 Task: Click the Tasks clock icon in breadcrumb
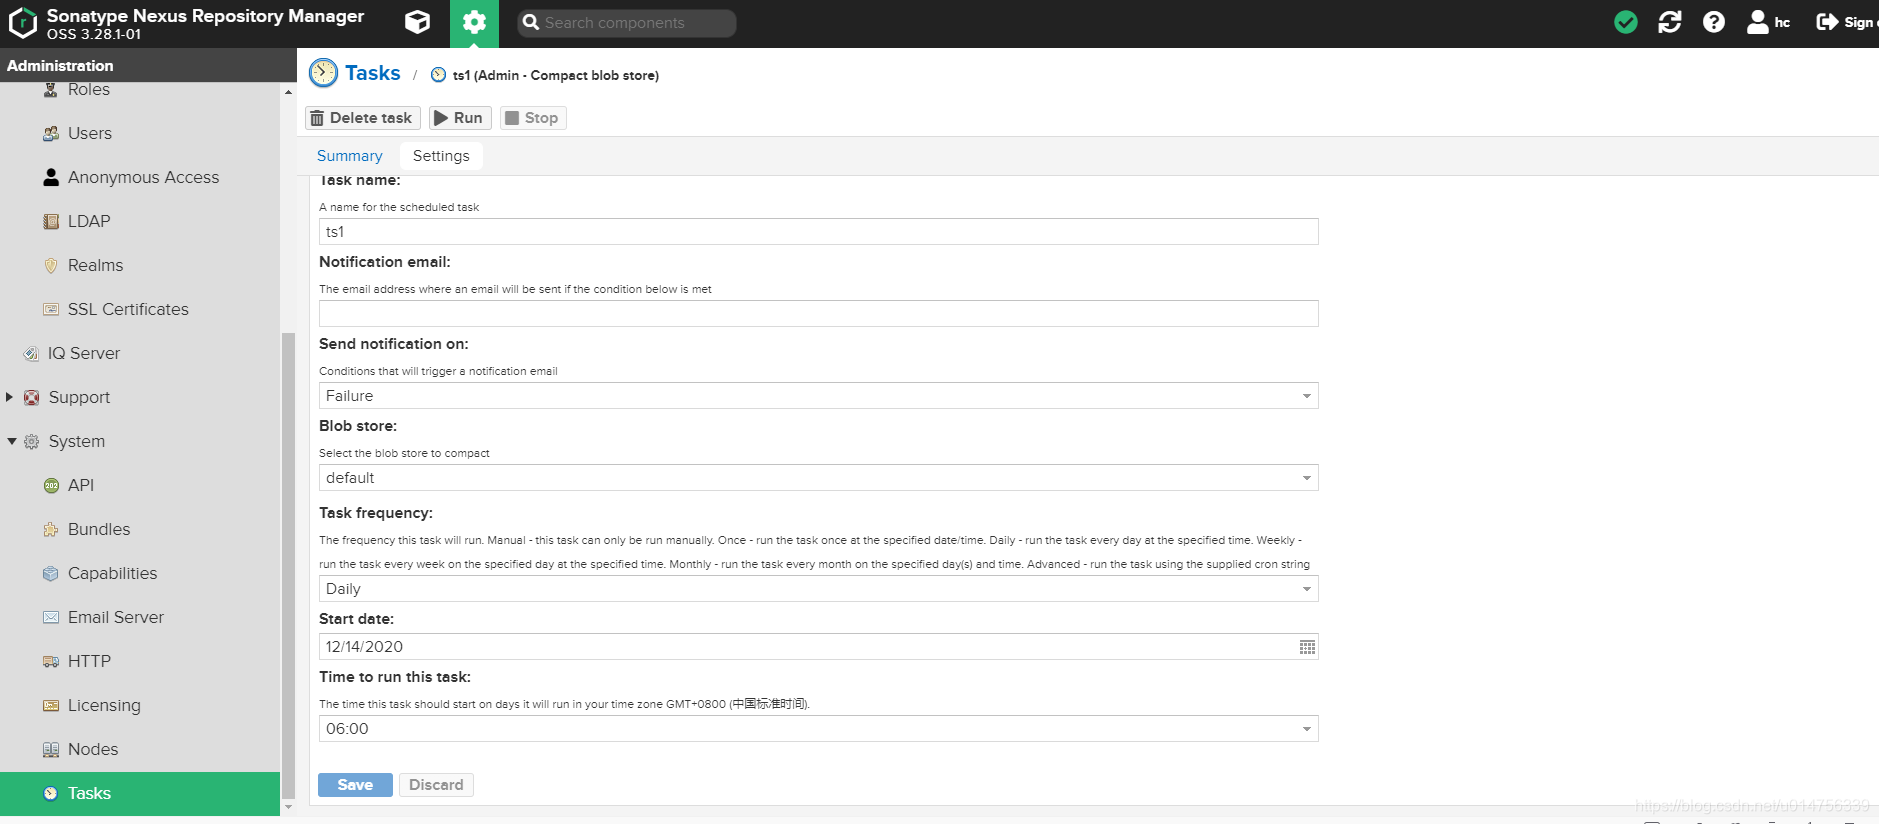click(323, 73)
